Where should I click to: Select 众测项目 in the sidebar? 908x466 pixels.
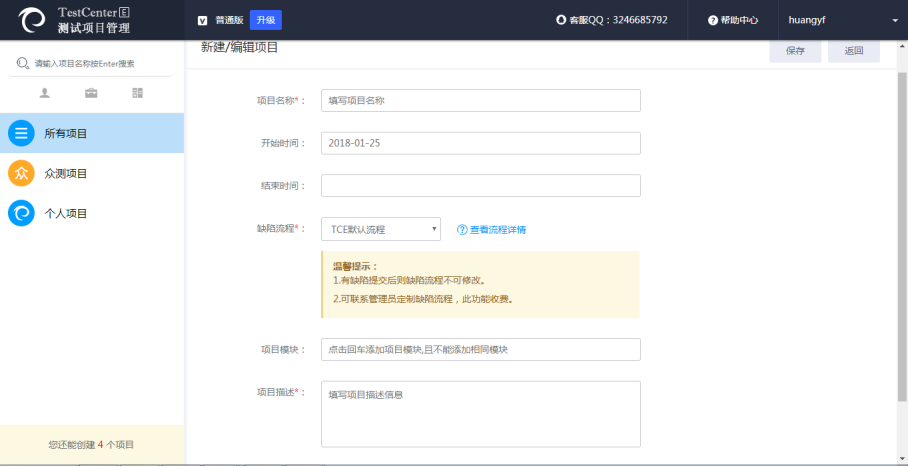coord(66,173)
